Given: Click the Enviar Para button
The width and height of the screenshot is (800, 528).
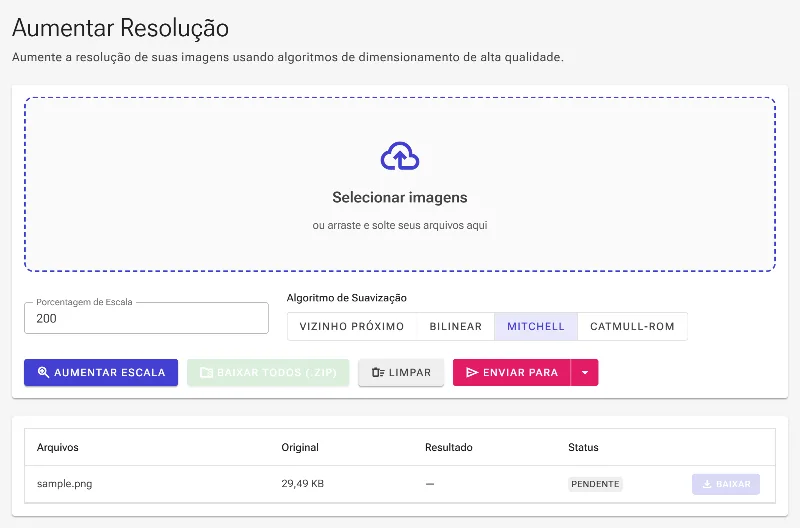Looking at the screenshot, I should click(512, 372).
